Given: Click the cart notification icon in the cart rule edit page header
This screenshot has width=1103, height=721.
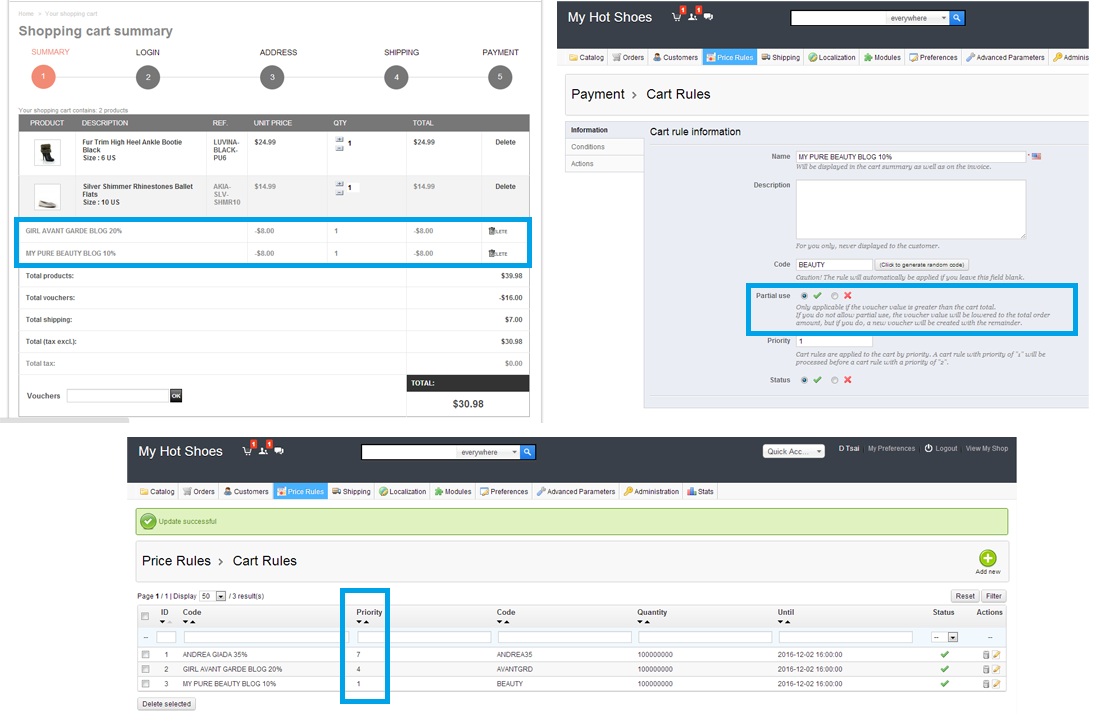Looking at the screenshot, I should point(677,17).
